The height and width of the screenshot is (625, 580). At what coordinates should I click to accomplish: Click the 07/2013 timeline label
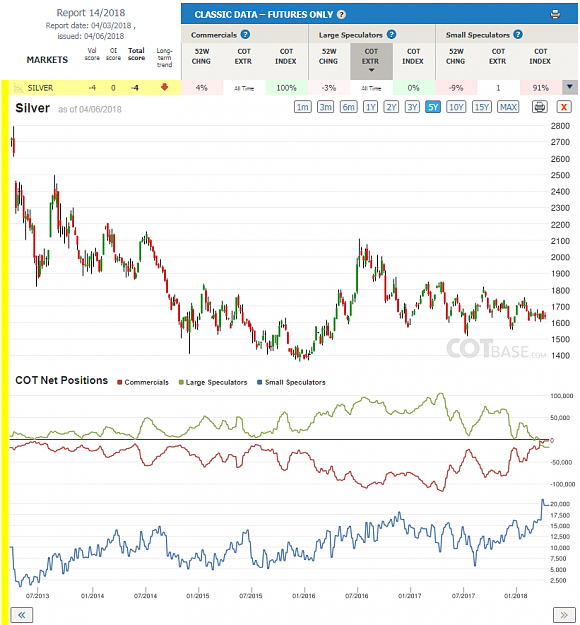click(37, 596)
